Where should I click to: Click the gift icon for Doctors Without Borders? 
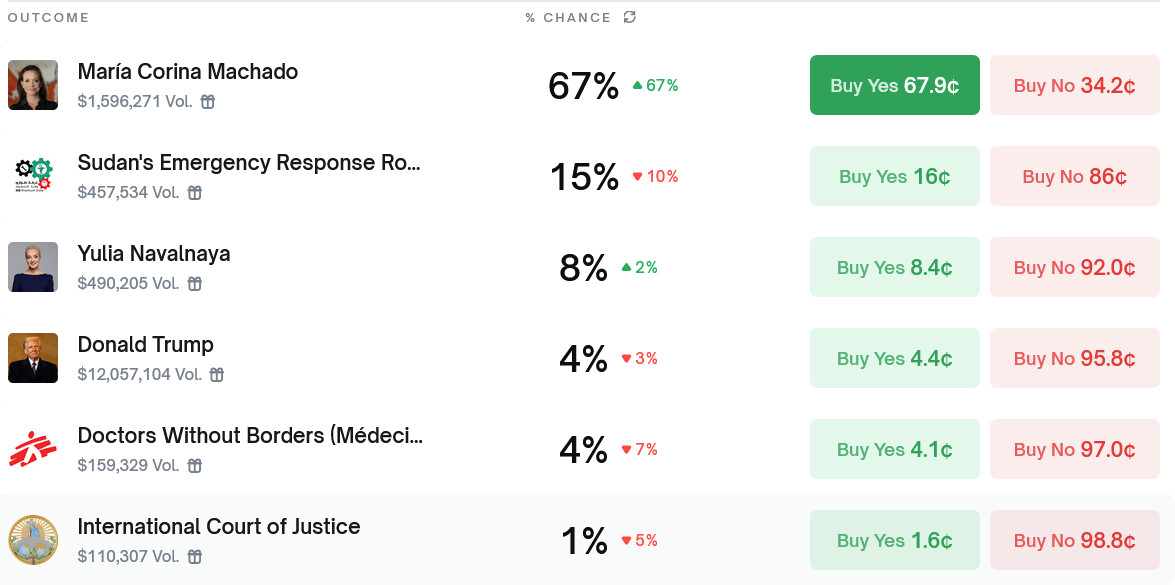(195, 466)
